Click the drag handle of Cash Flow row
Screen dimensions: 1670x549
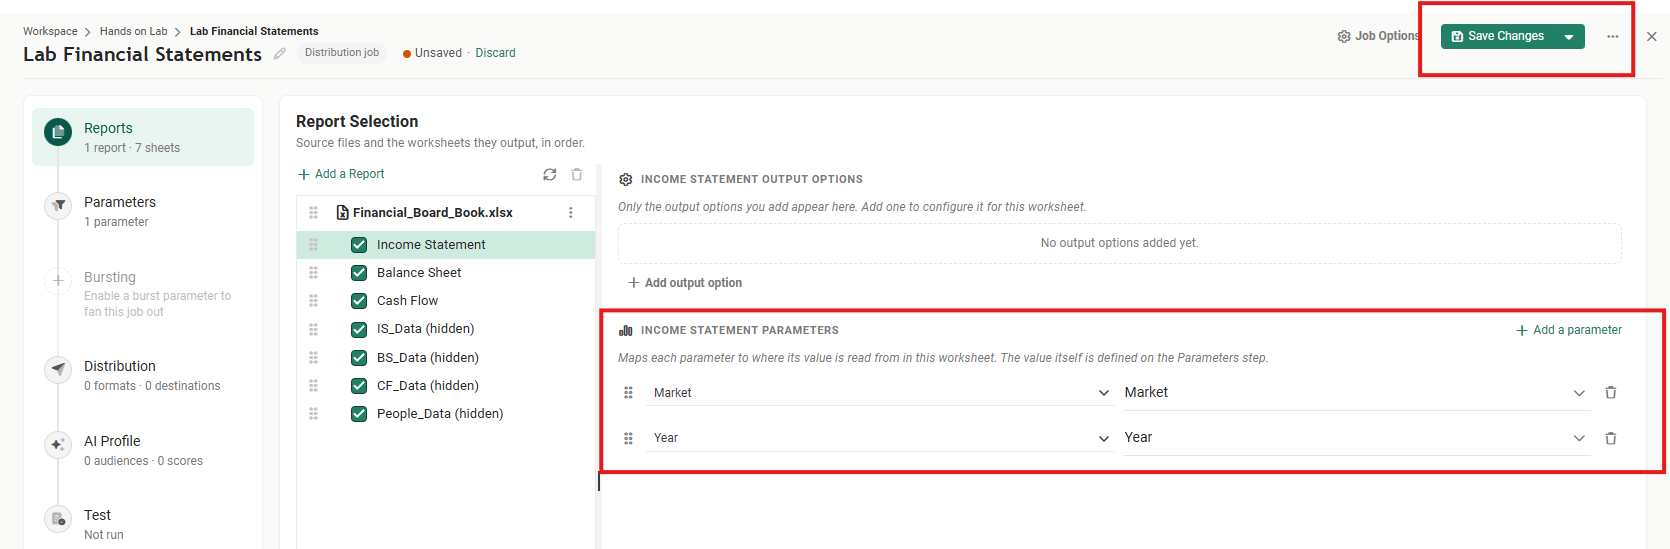pyautogui.click(x=313, y=301)
